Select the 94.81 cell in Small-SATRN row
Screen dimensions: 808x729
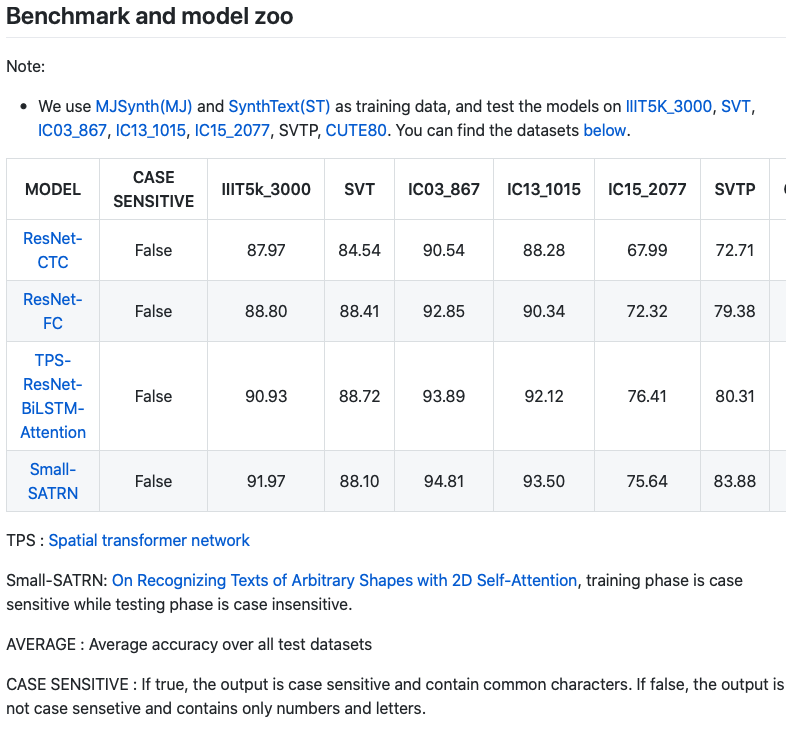[x=444, y=481]
